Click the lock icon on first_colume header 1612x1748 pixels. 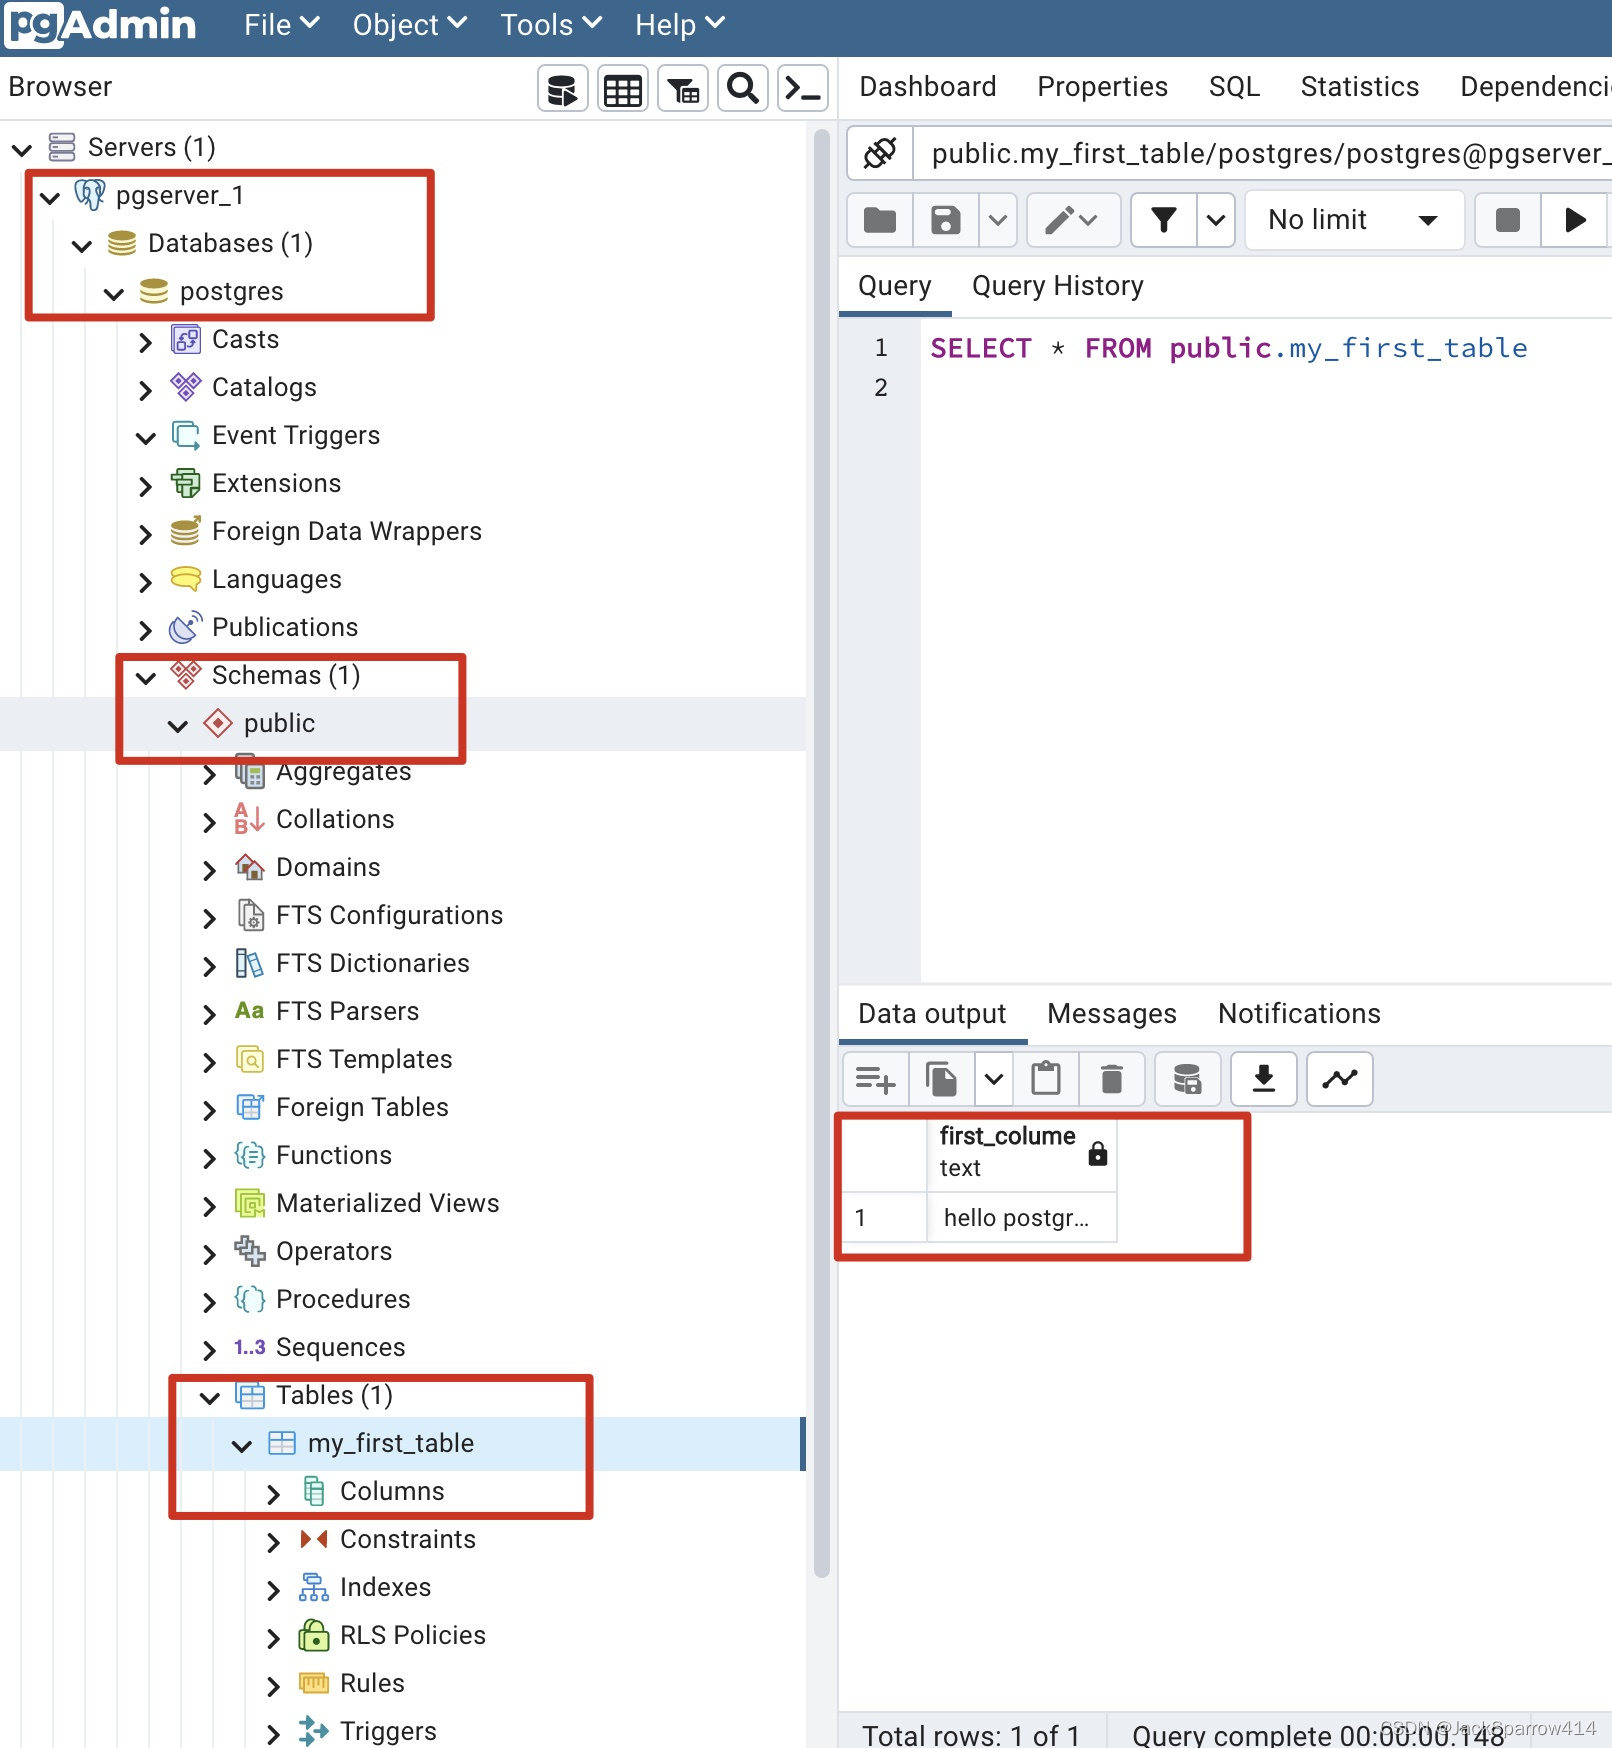click(1098, 1153)
